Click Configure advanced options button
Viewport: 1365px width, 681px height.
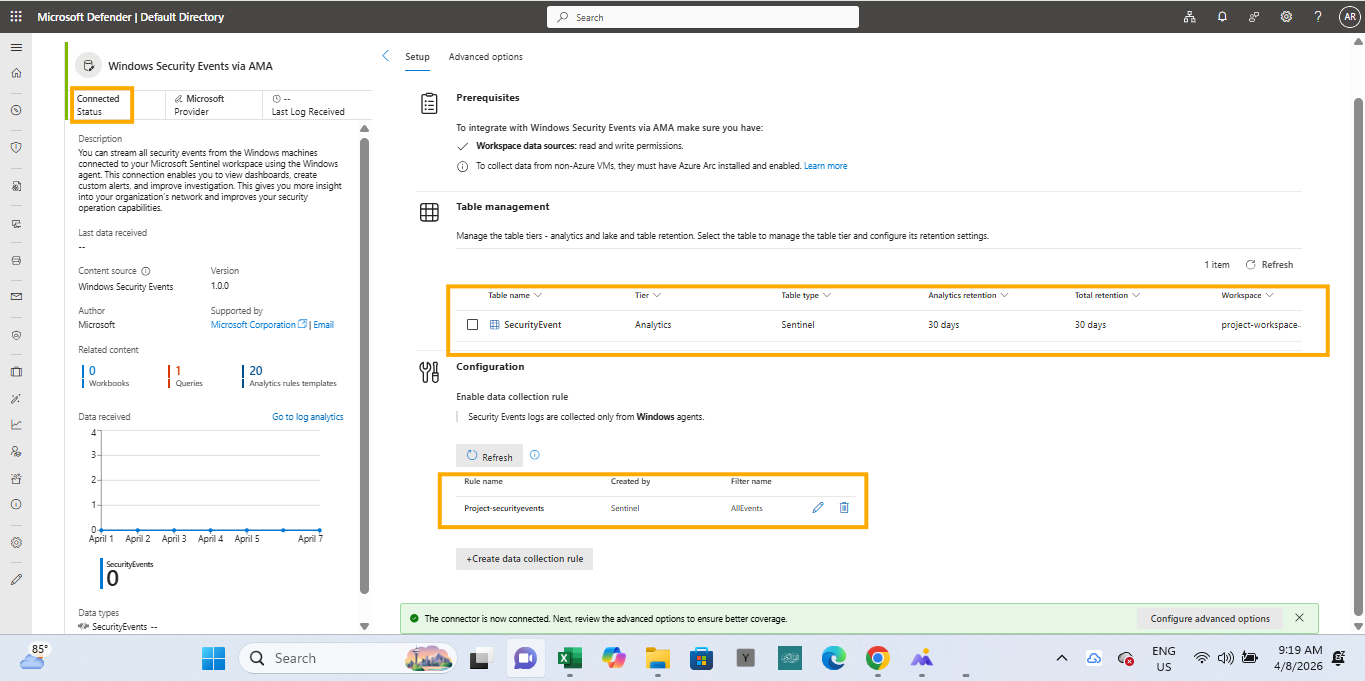[1210, 618]
